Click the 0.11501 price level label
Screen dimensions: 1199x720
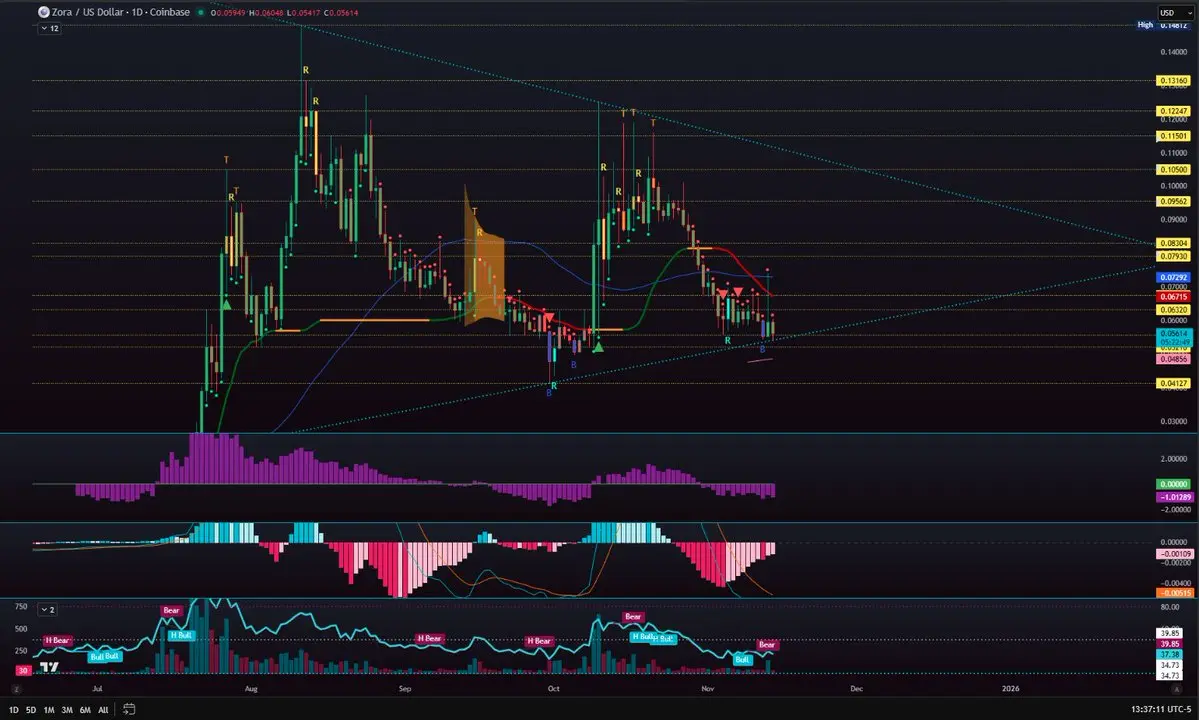click(x=1173, y=136)
